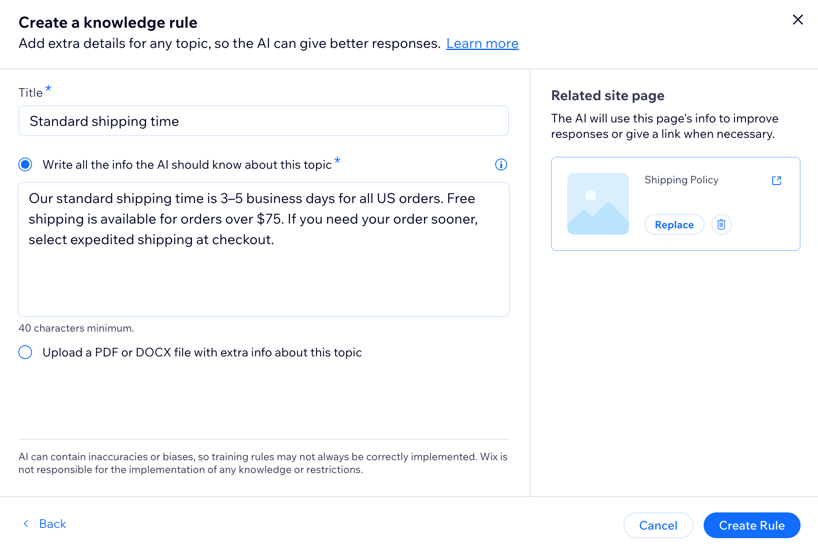Click the 'Create a knowledge rule' heading
This screenshot has height=550, width=818.
(108, 22)
